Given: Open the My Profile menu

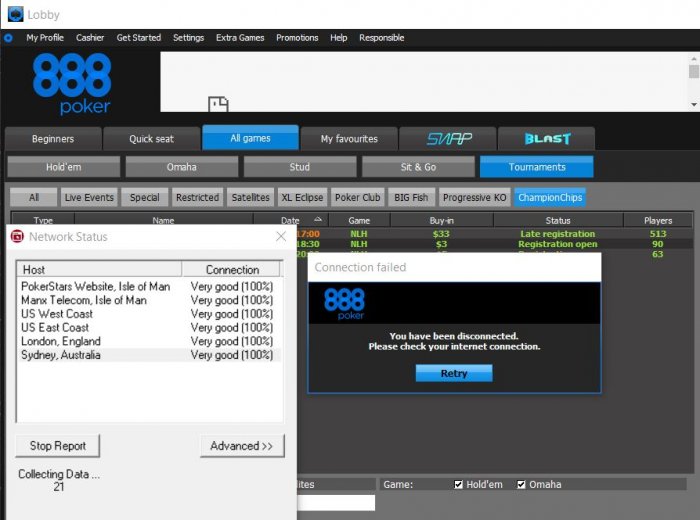Looking at the screenshot, I should click(45, 38).
